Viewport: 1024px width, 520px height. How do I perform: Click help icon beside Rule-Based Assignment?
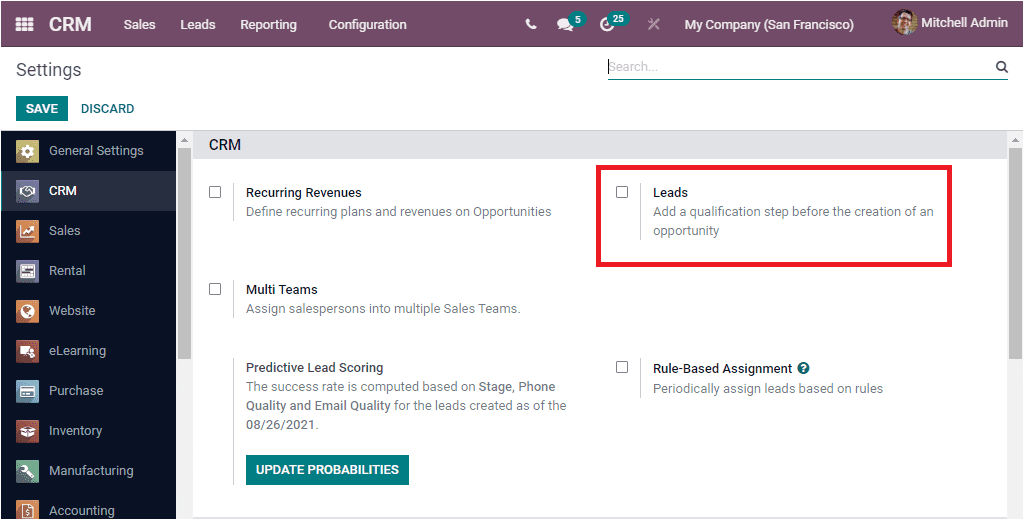tap(804, 368)
